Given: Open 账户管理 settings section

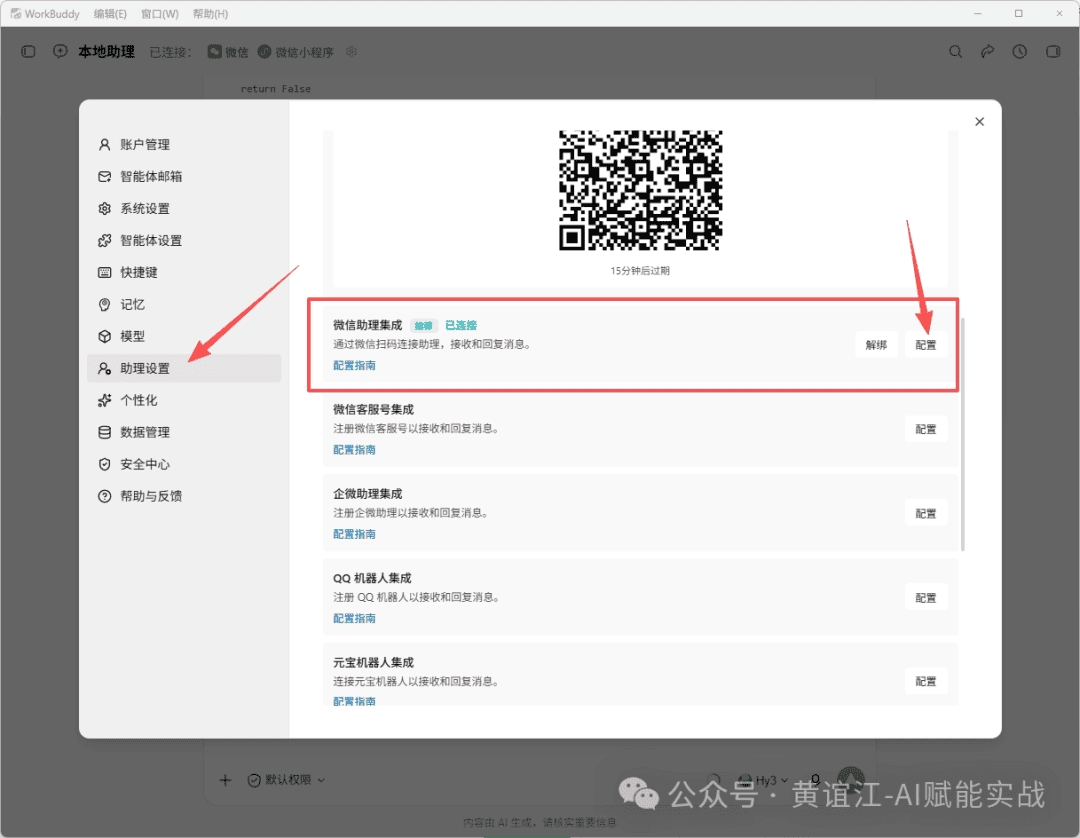Looking at the screenshot, I should click(x=184, y=145).
